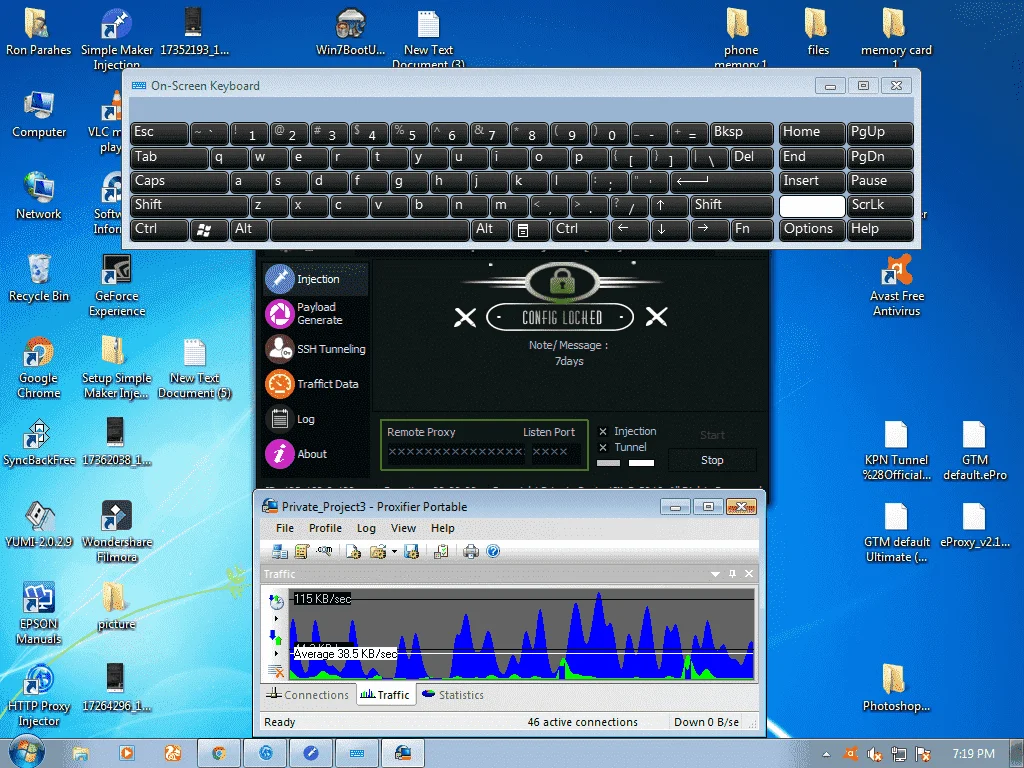Screen dimensions: 1024x768
Task: Select Avast Free Antivirus desktop icon
Action: [x=896, y=286]
